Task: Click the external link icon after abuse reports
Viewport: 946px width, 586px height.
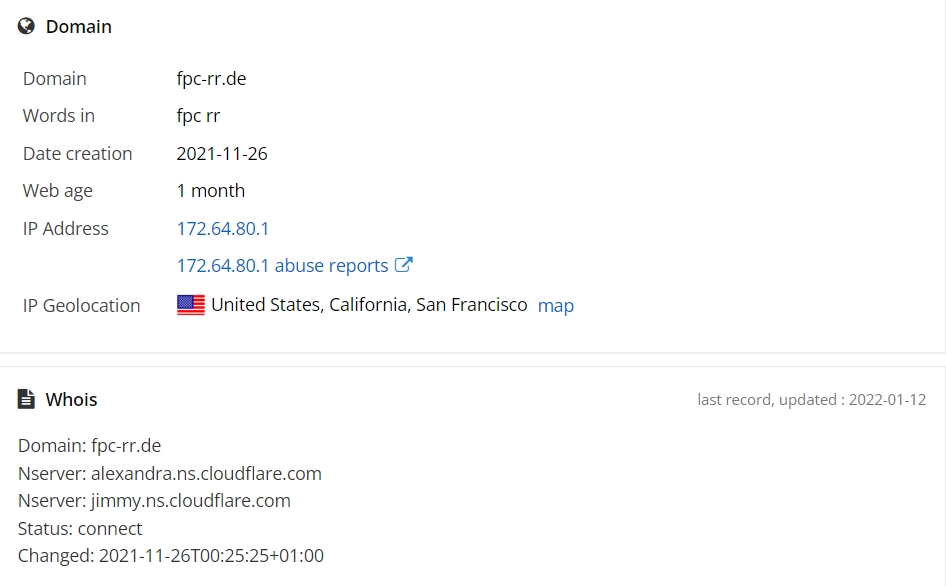Action: [404, 265]
